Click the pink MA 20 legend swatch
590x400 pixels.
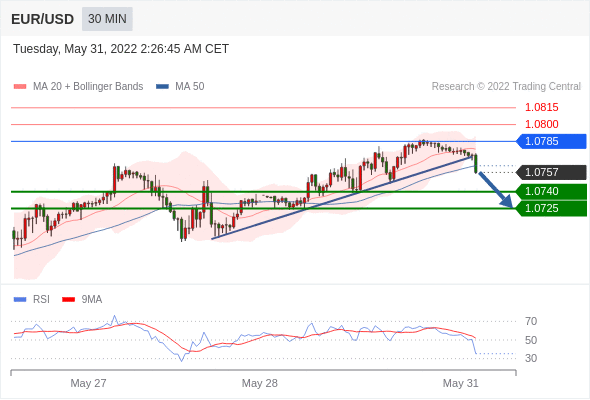click(20, 87)
